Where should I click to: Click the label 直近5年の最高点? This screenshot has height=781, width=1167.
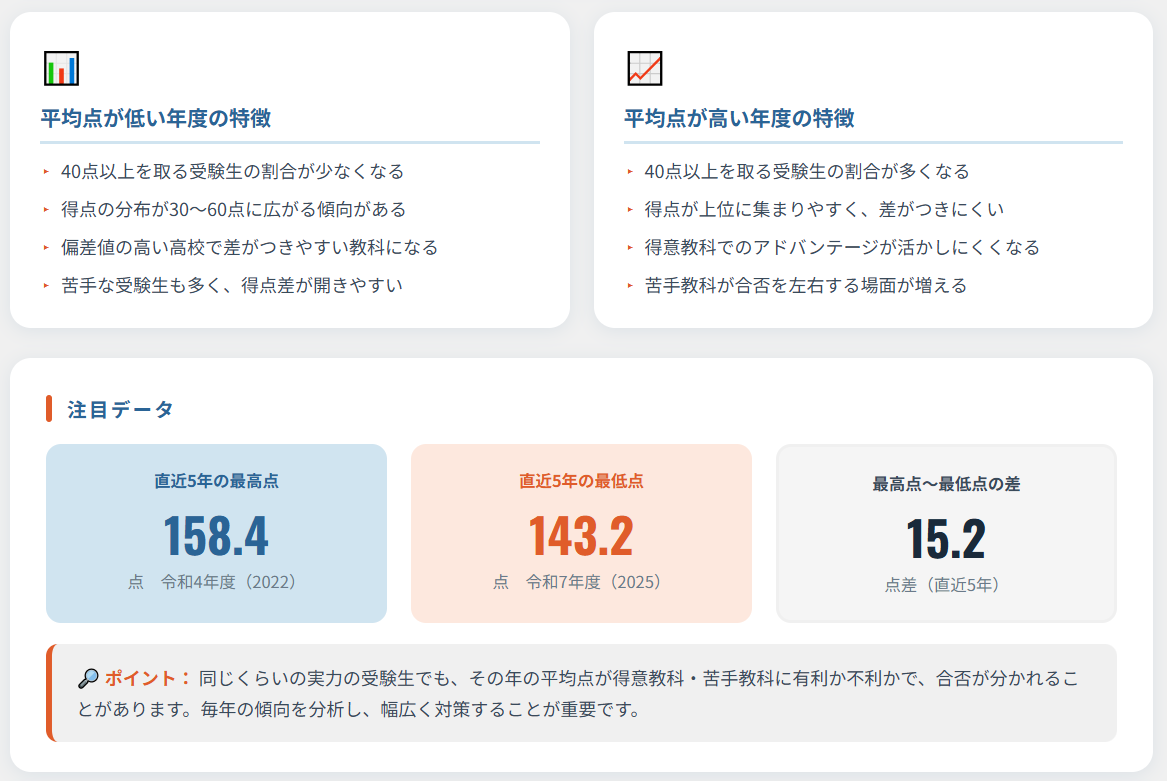[x=217, y=481]
